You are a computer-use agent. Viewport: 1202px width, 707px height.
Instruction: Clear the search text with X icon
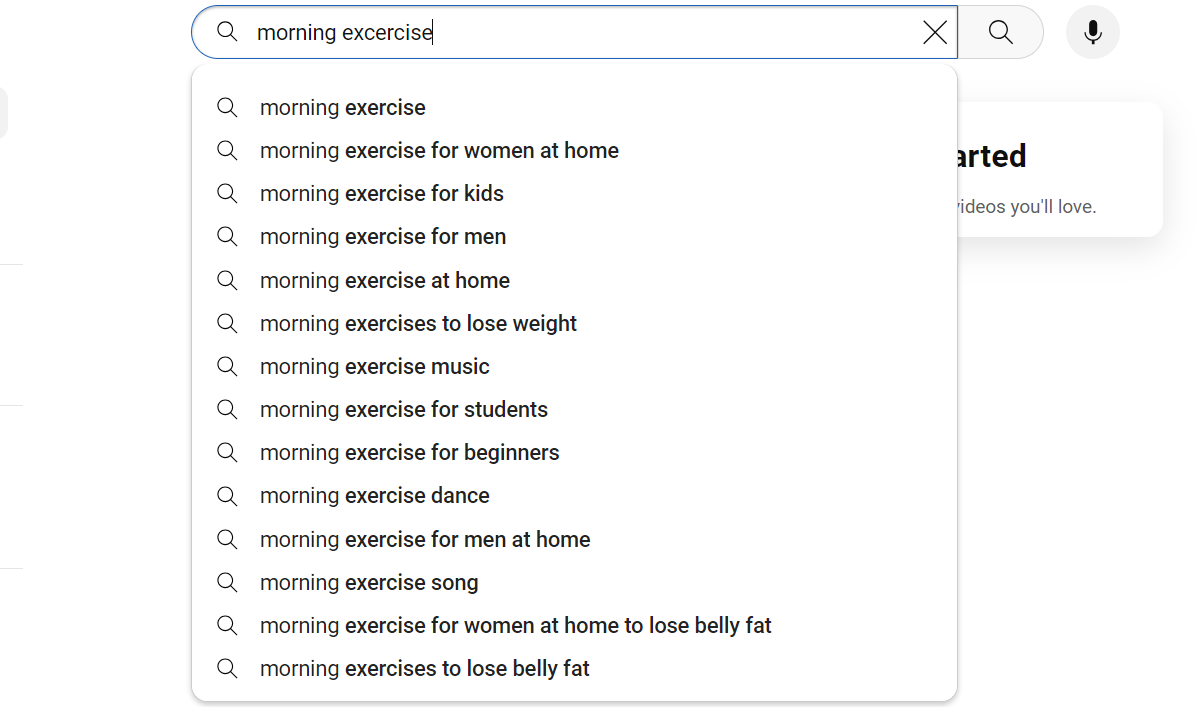[x=935, y=33]
